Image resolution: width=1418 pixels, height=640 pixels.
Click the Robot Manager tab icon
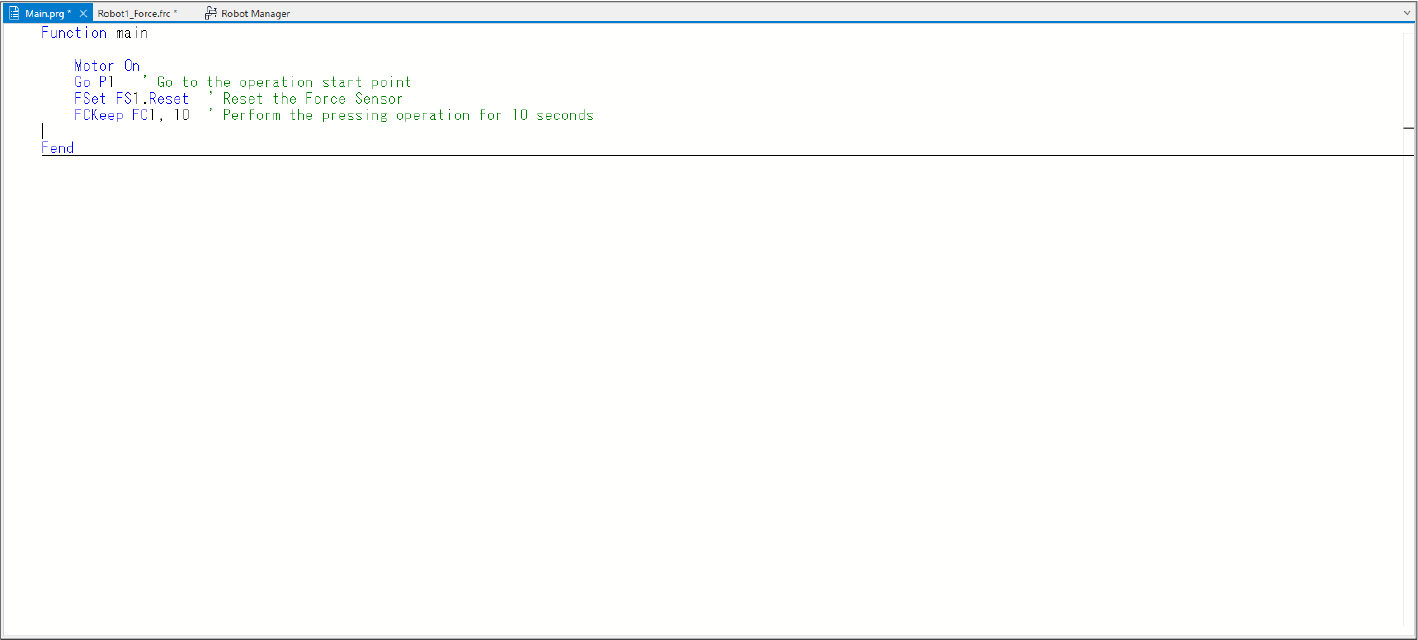click(211, 13)
